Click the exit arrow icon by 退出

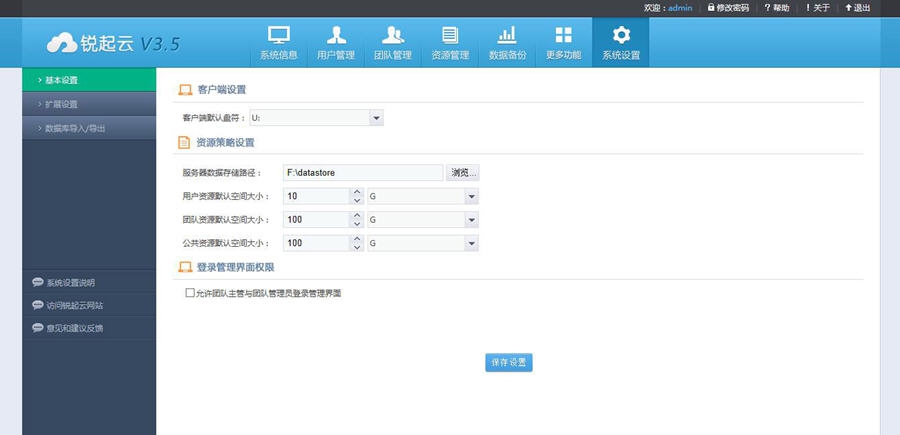848,7
